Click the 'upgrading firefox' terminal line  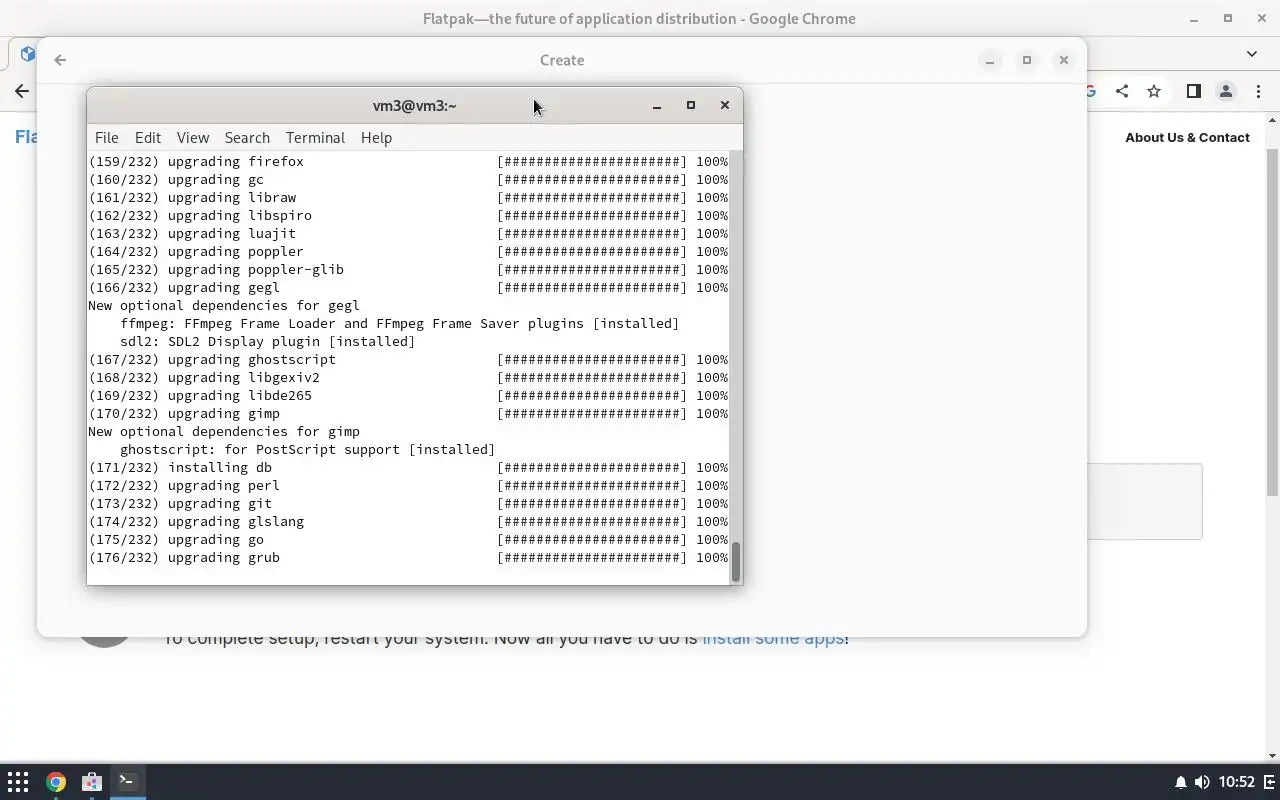[408, 162]
